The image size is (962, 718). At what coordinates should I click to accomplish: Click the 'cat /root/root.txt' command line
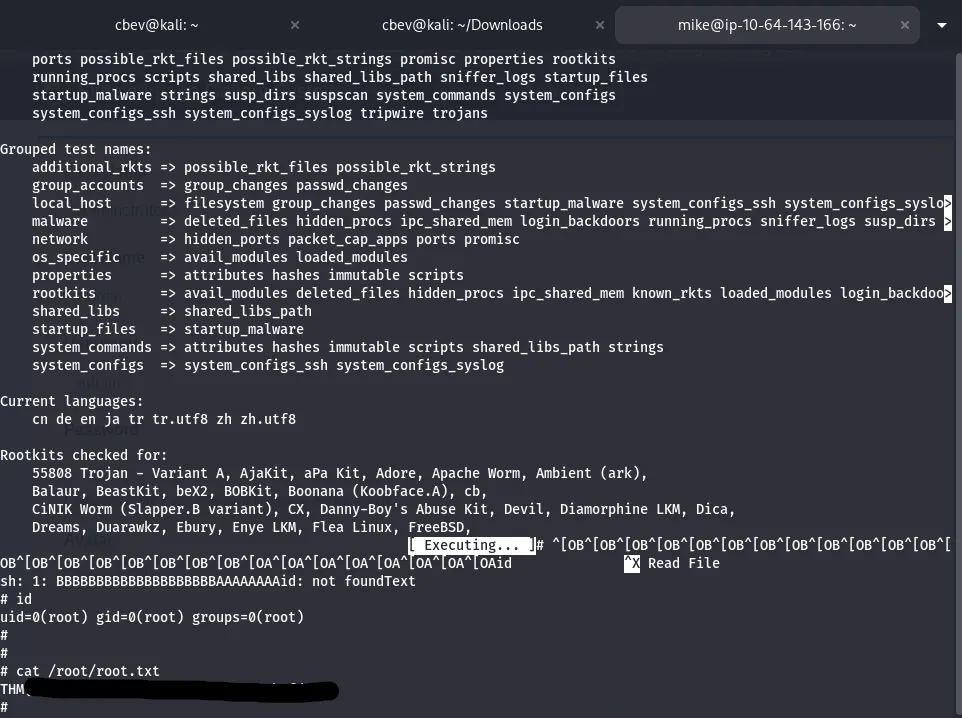click(x=88, y=672)
